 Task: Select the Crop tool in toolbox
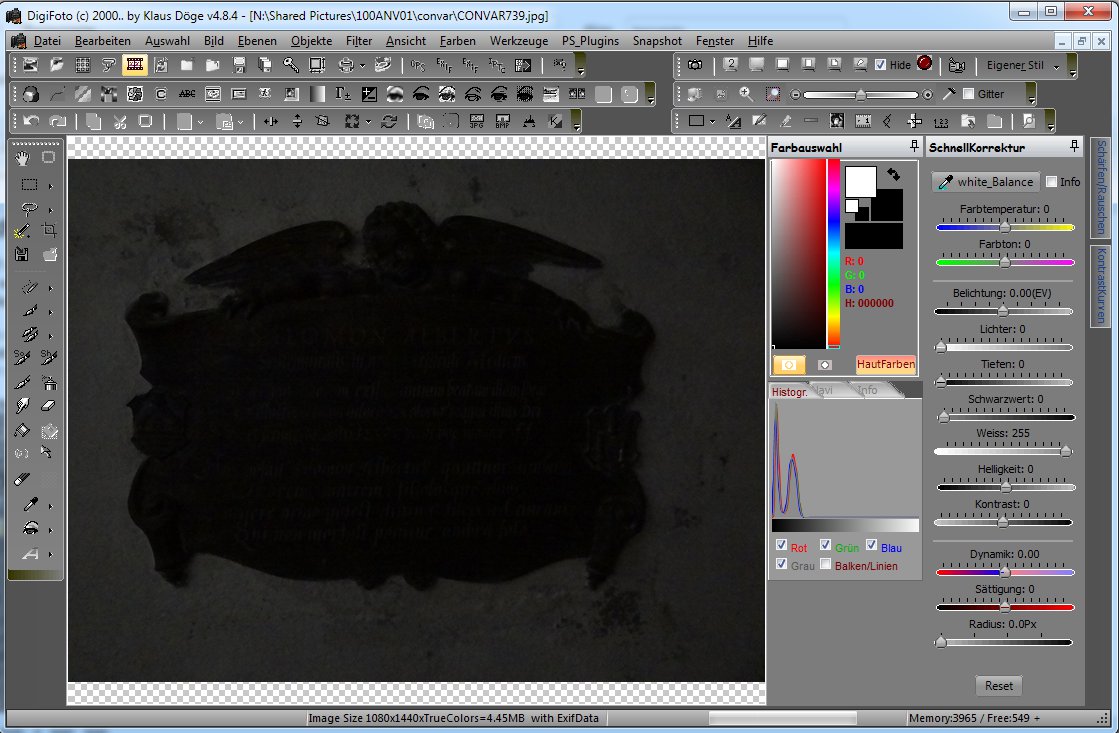tap(48, 230)
